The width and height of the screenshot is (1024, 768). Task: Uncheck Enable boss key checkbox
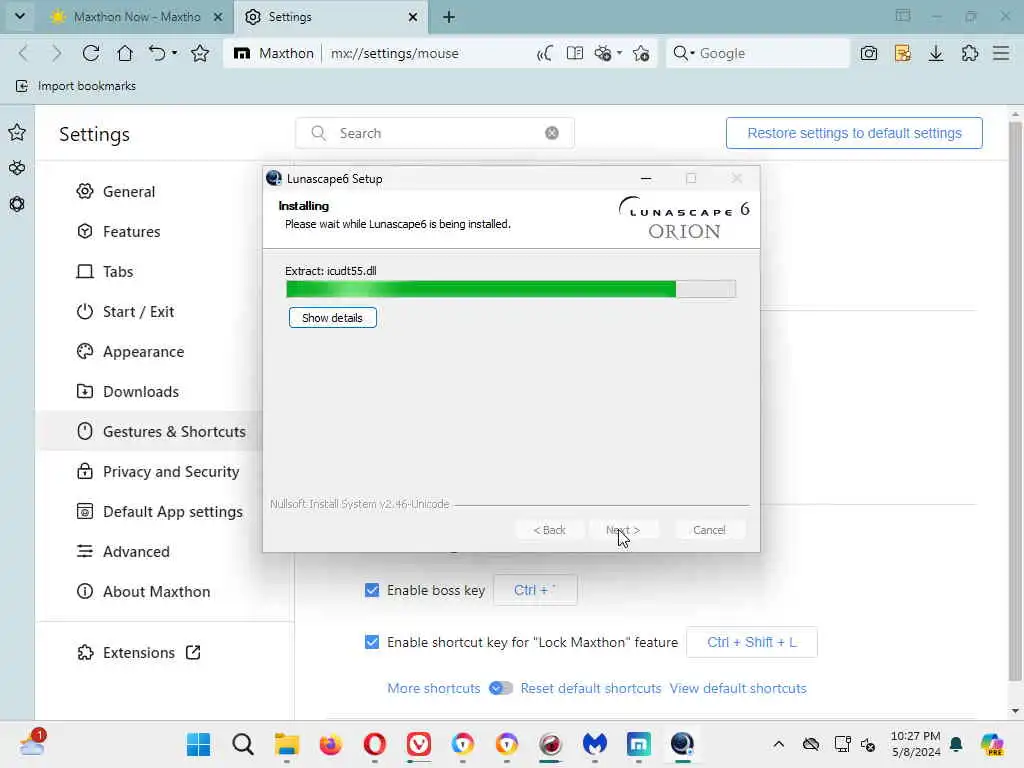coord(372,590)
